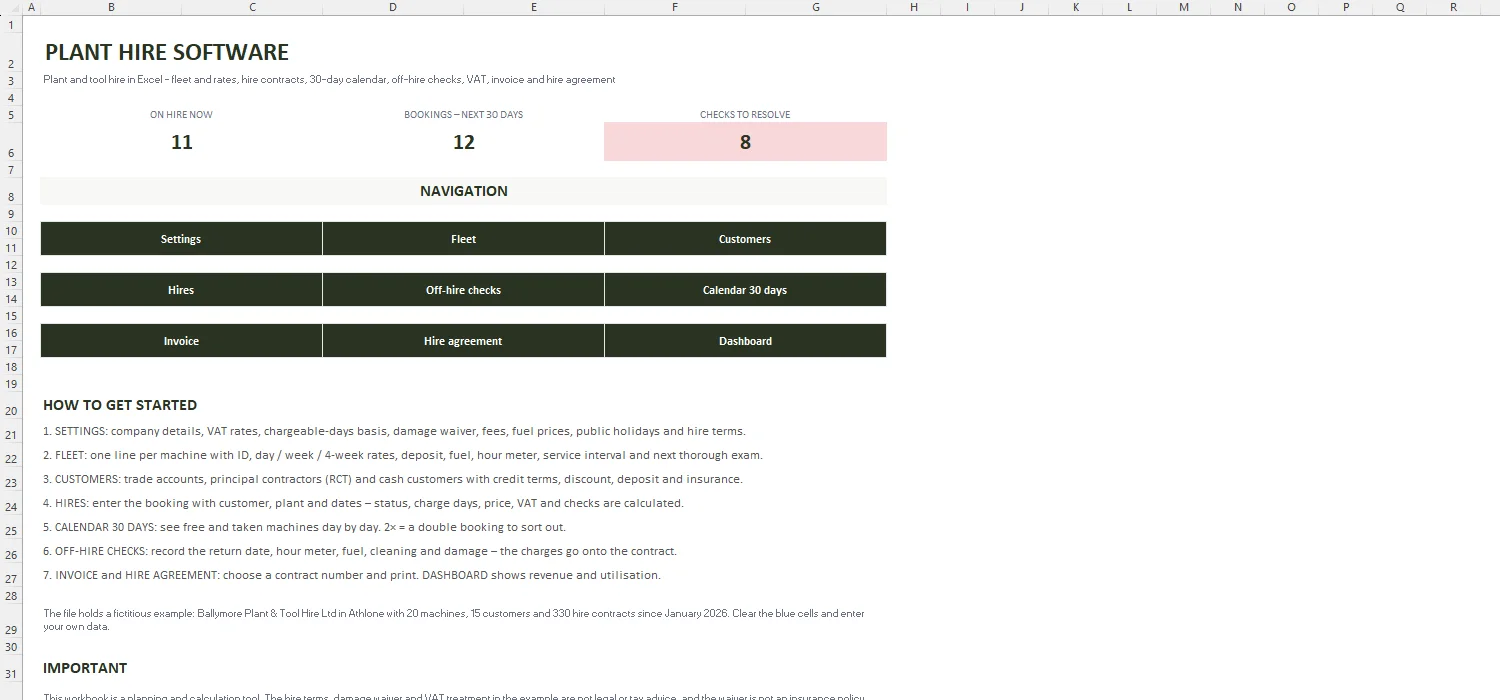
Task: Select step 2 FLEET instruction line
Action: pyautogui.click(x=403, y=455)
